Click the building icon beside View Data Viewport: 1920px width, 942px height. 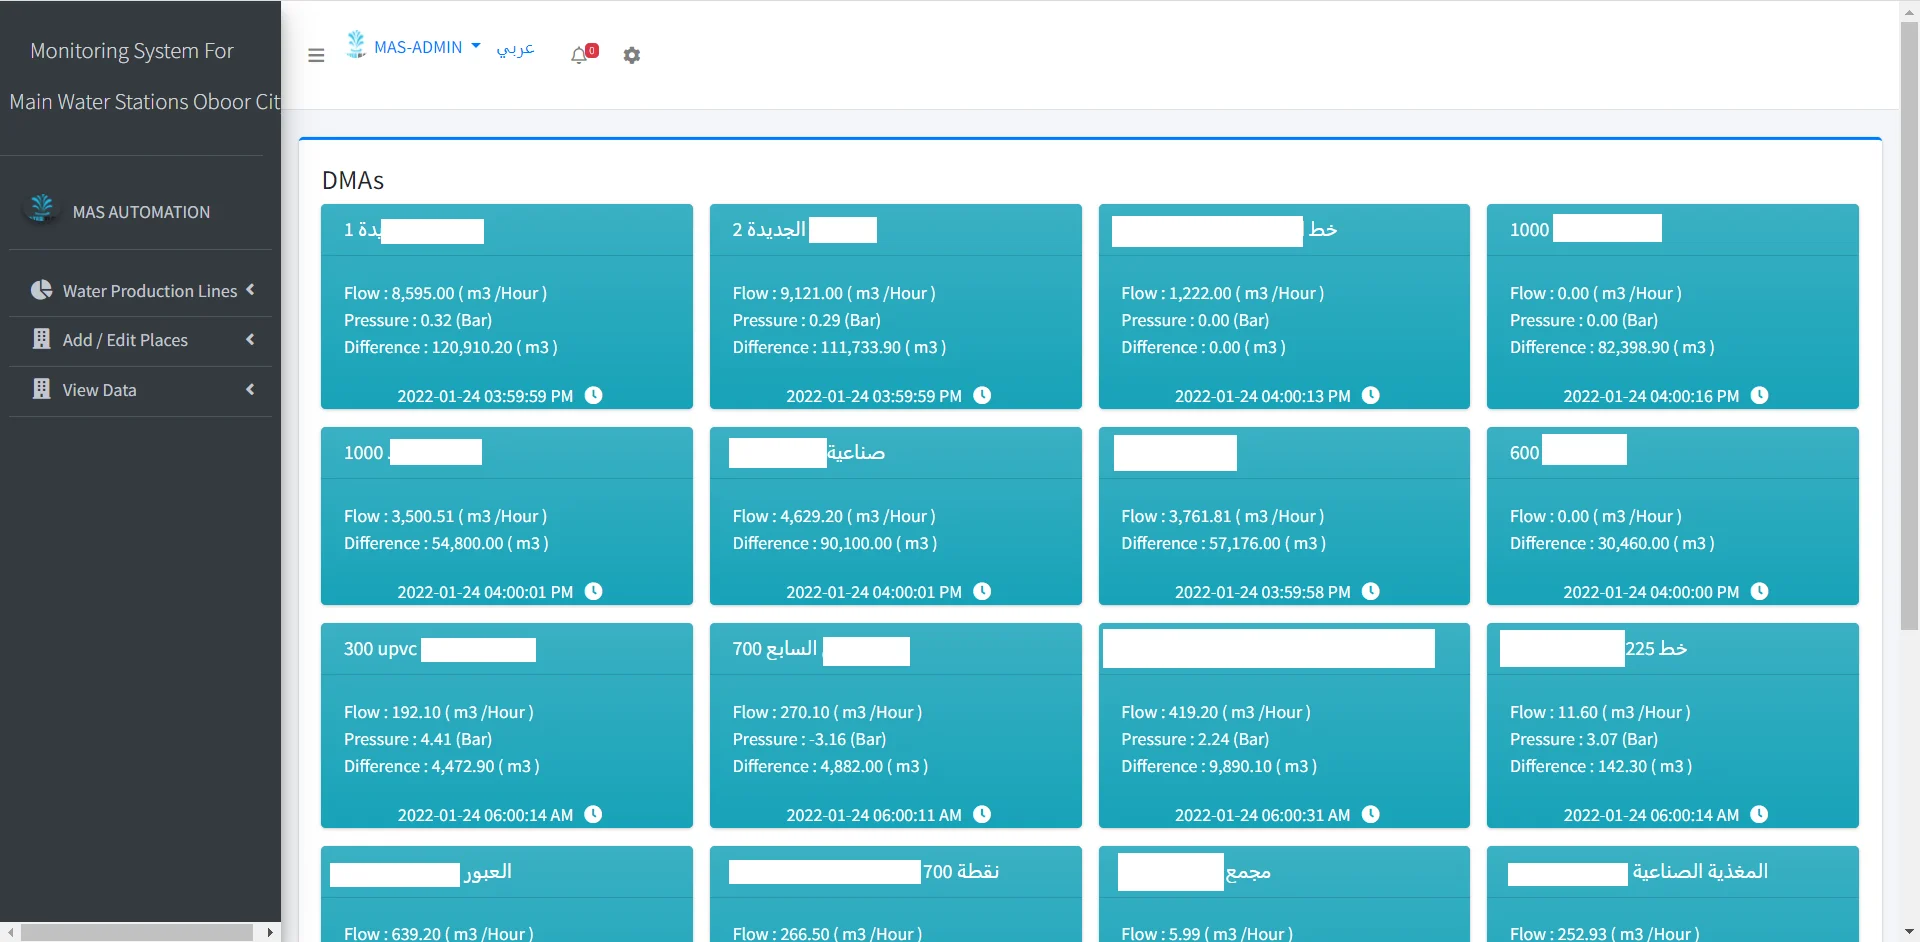click(x=41, y=388)
